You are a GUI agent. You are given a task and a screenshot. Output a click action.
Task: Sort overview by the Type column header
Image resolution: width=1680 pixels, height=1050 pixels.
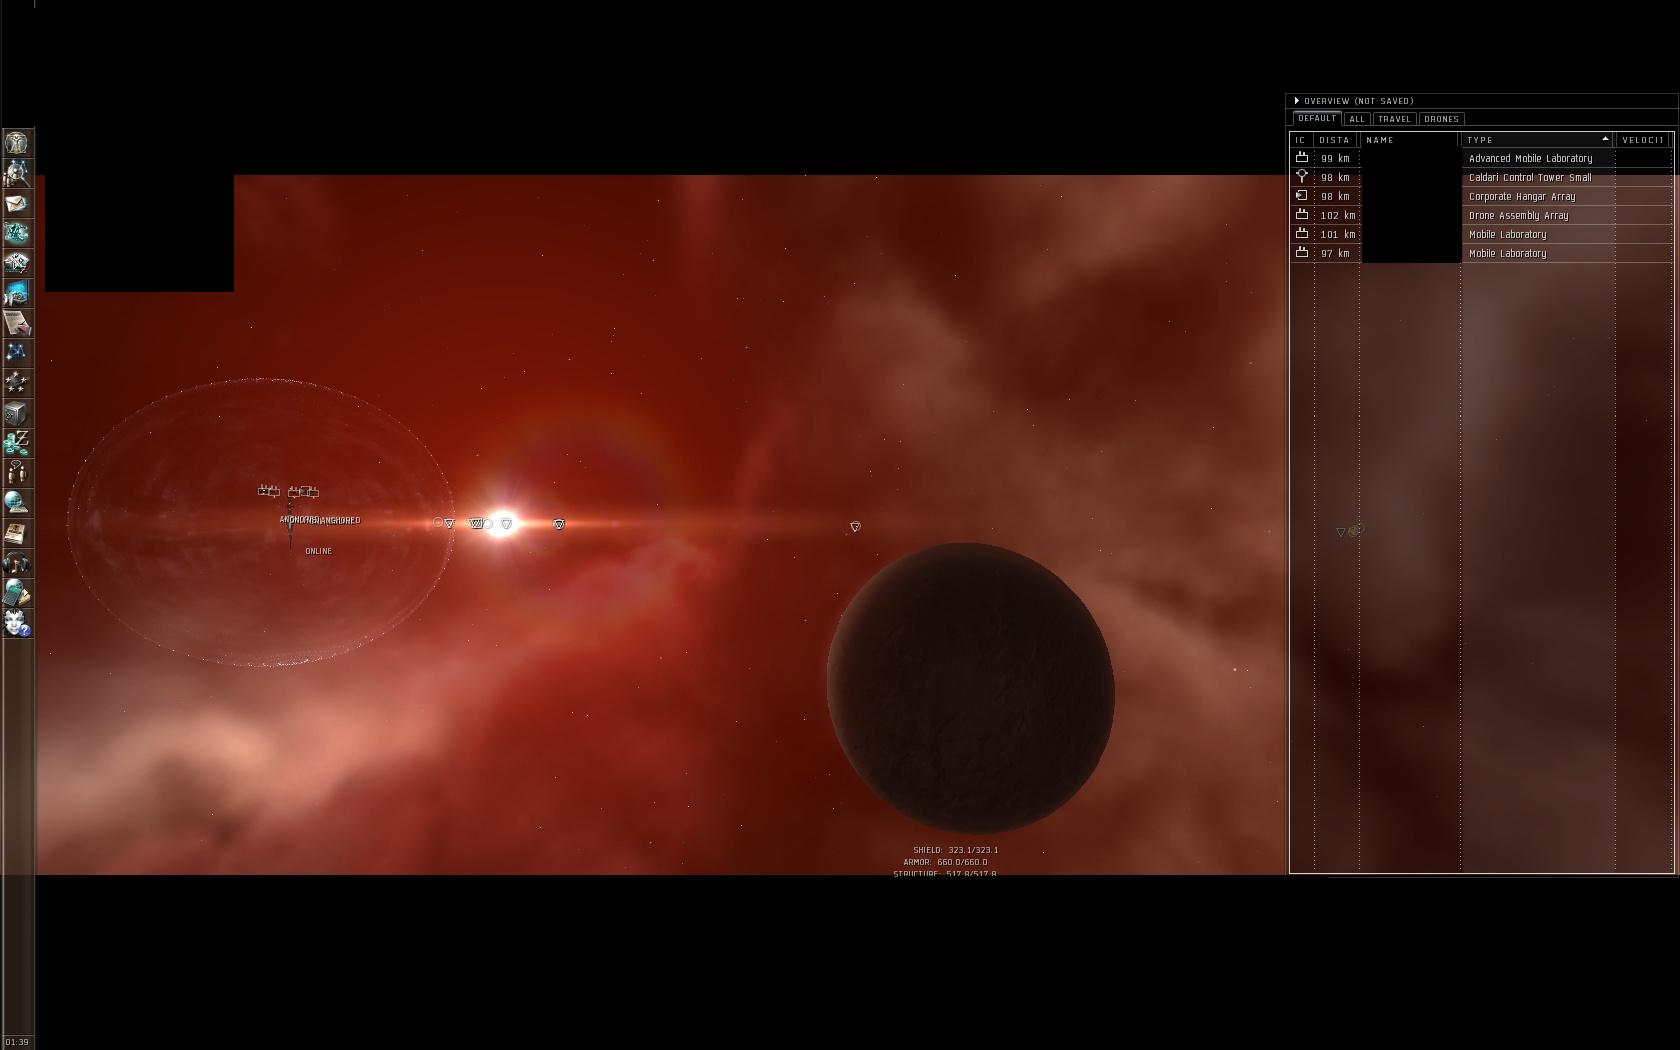[x=1538, y=140]
